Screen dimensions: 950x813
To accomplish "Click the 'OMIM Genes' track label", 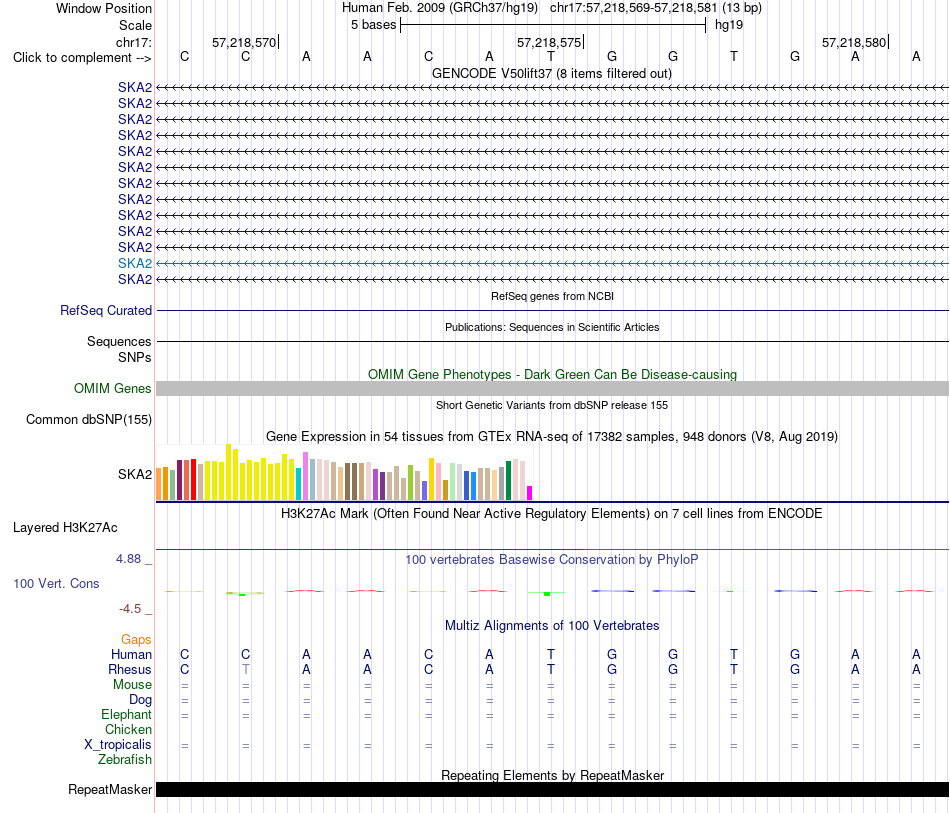I will 112,388.
